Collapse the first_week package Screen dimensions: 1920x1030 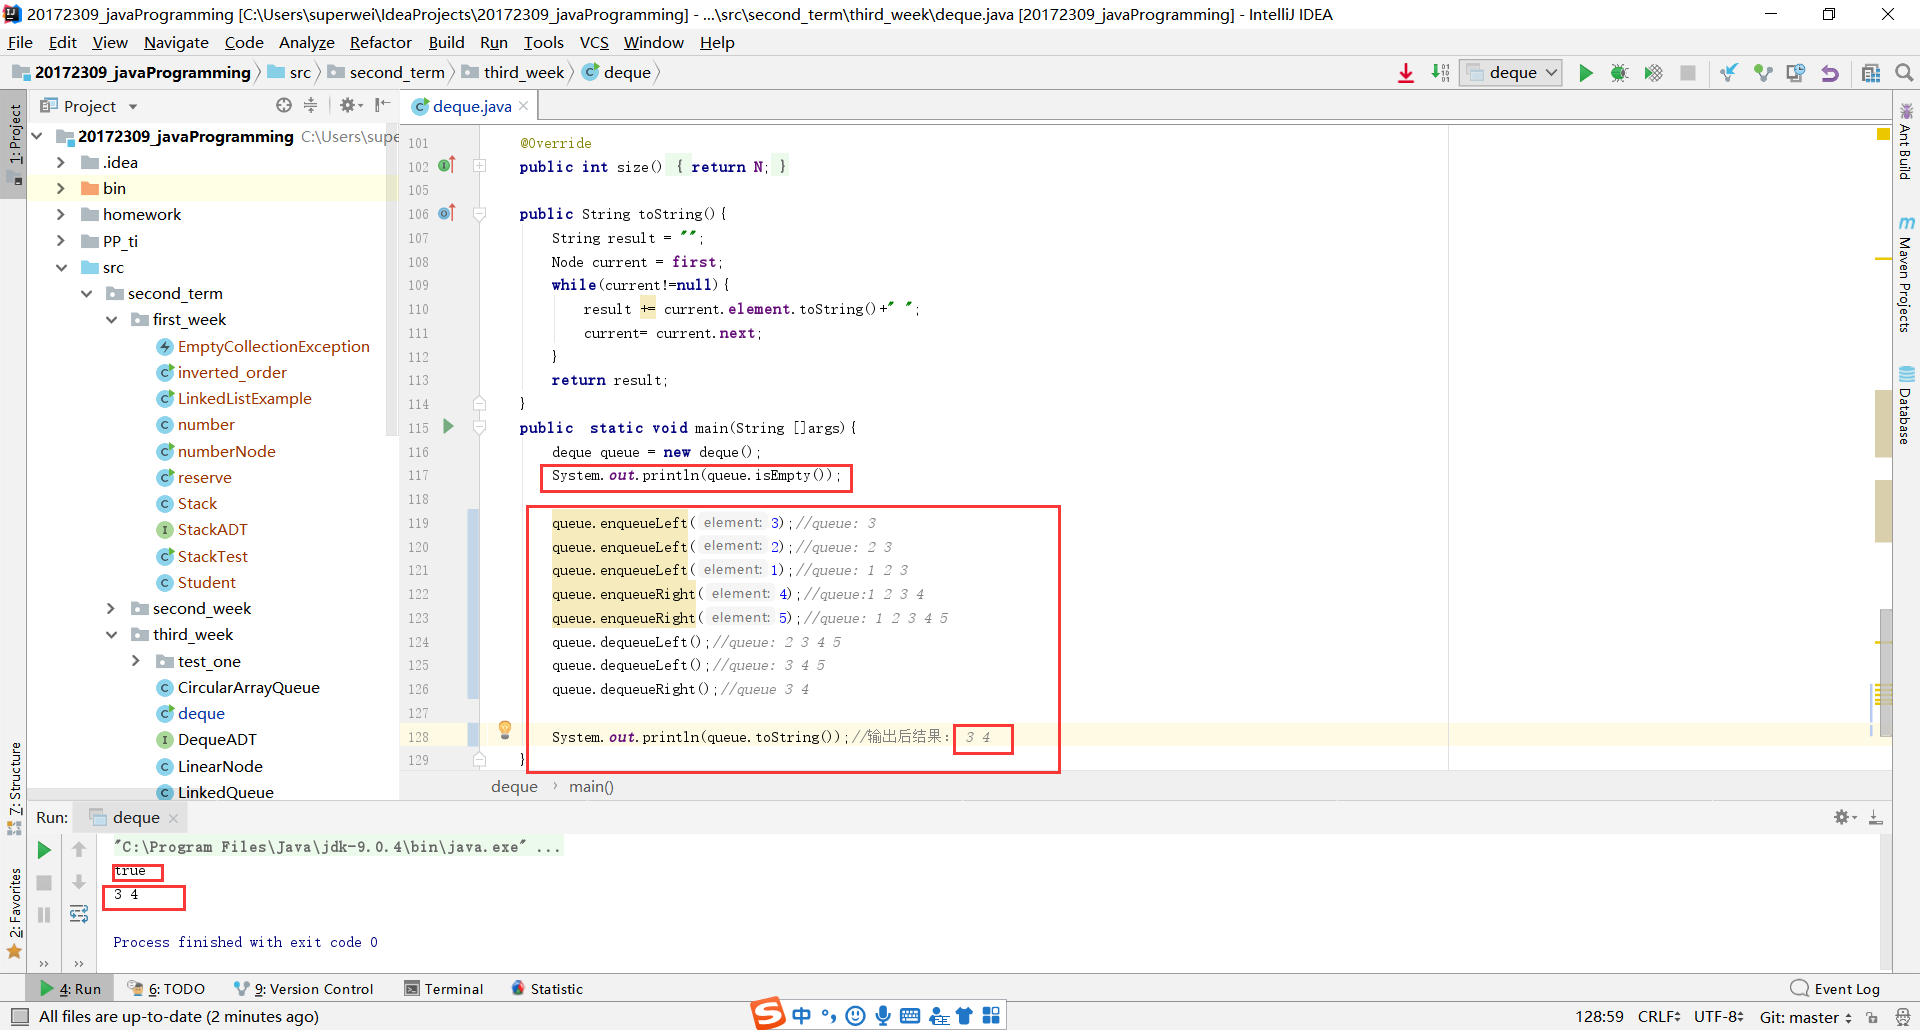point(111,320)
